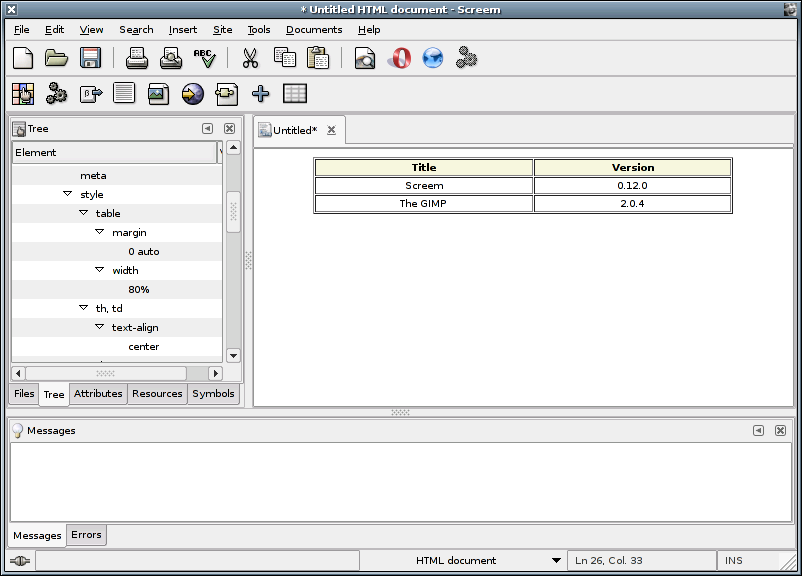802x576 pixels.
Task: Insert a table with the grid icon
Action: point(295,94)
